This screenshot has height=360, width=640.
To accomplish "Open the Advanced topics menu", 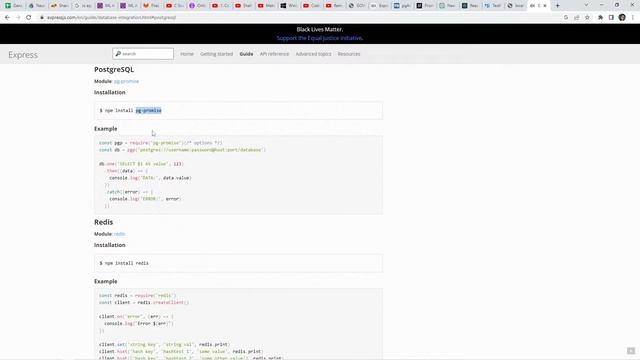I will tap(313, 54).
